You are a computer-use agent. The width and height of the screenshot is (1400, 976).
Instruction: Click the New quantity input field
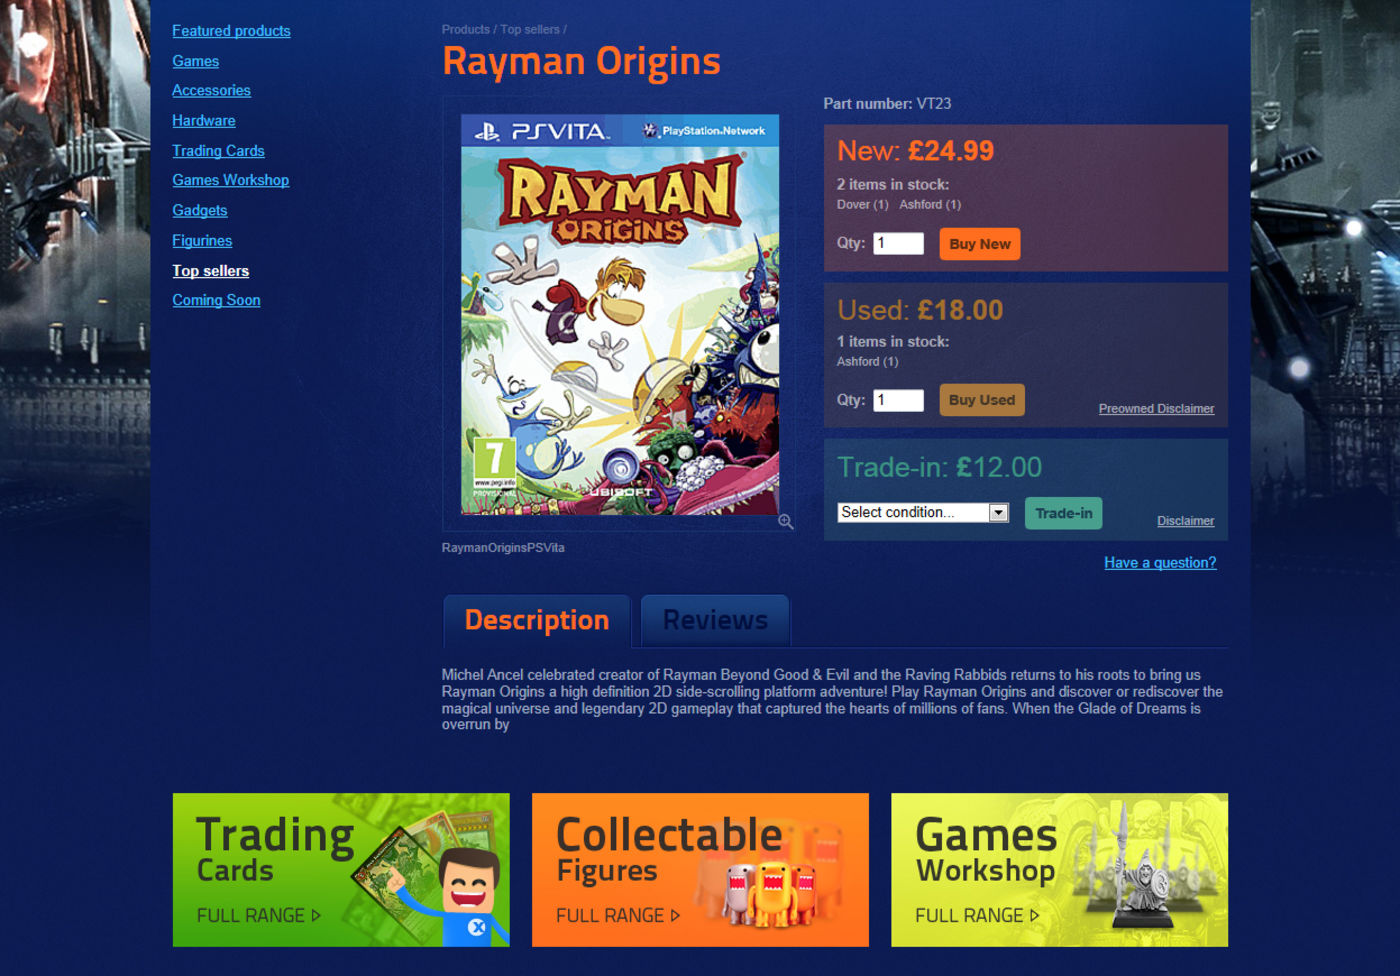898,243
